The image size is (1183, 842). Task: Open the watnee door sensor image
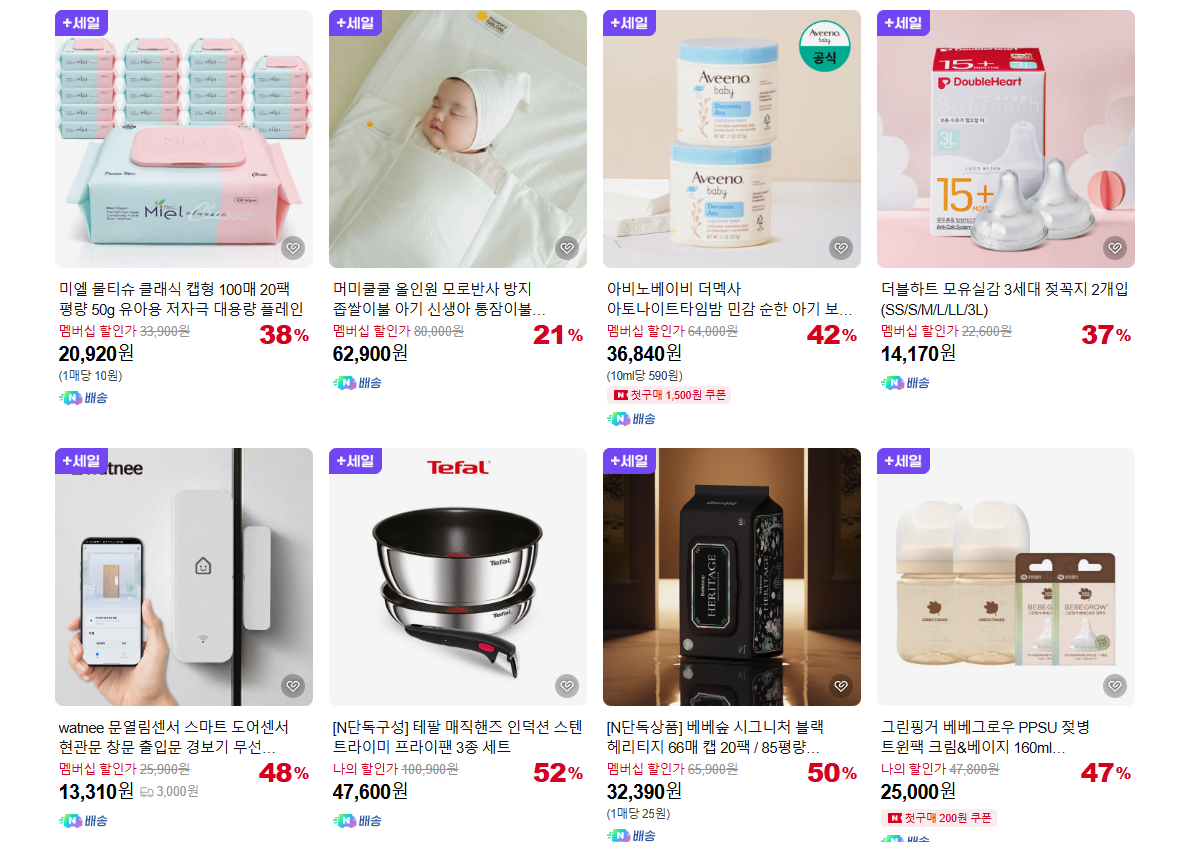tap(184, 577)
